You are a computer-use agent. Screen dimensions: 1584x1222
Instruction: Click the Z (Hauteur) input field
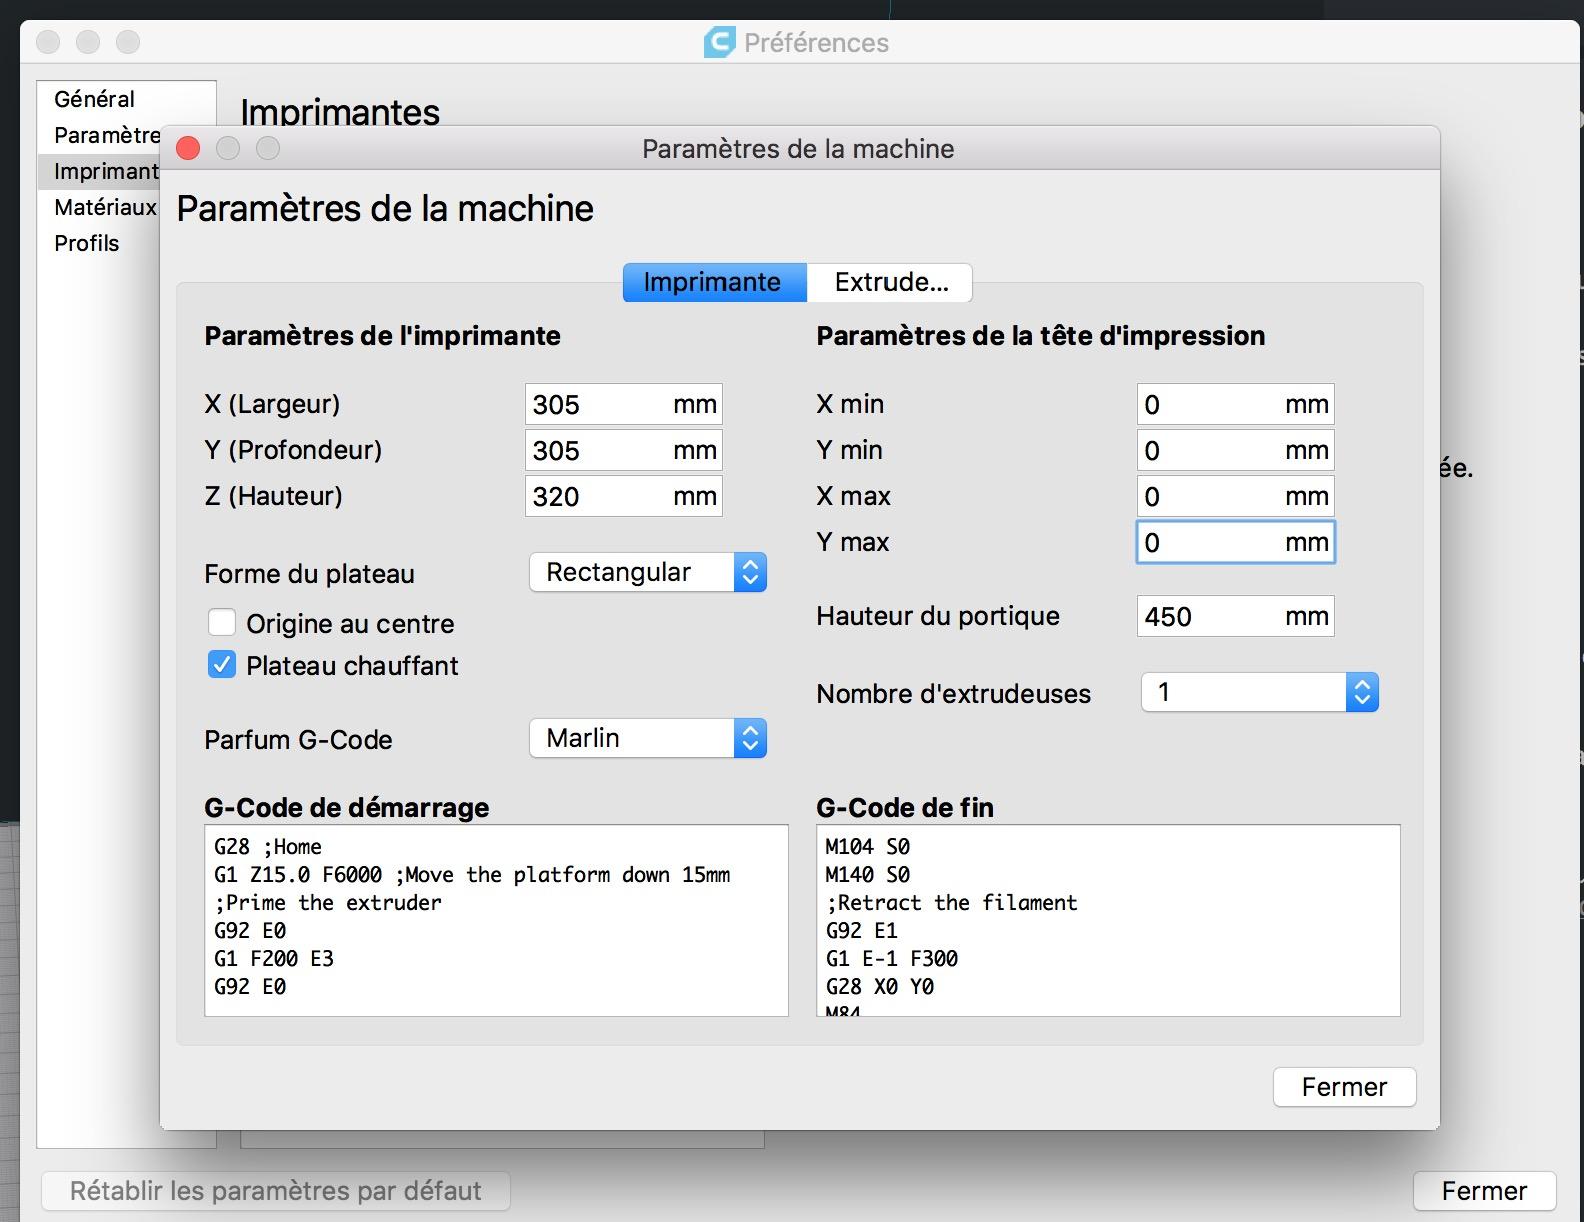point(598,496)
